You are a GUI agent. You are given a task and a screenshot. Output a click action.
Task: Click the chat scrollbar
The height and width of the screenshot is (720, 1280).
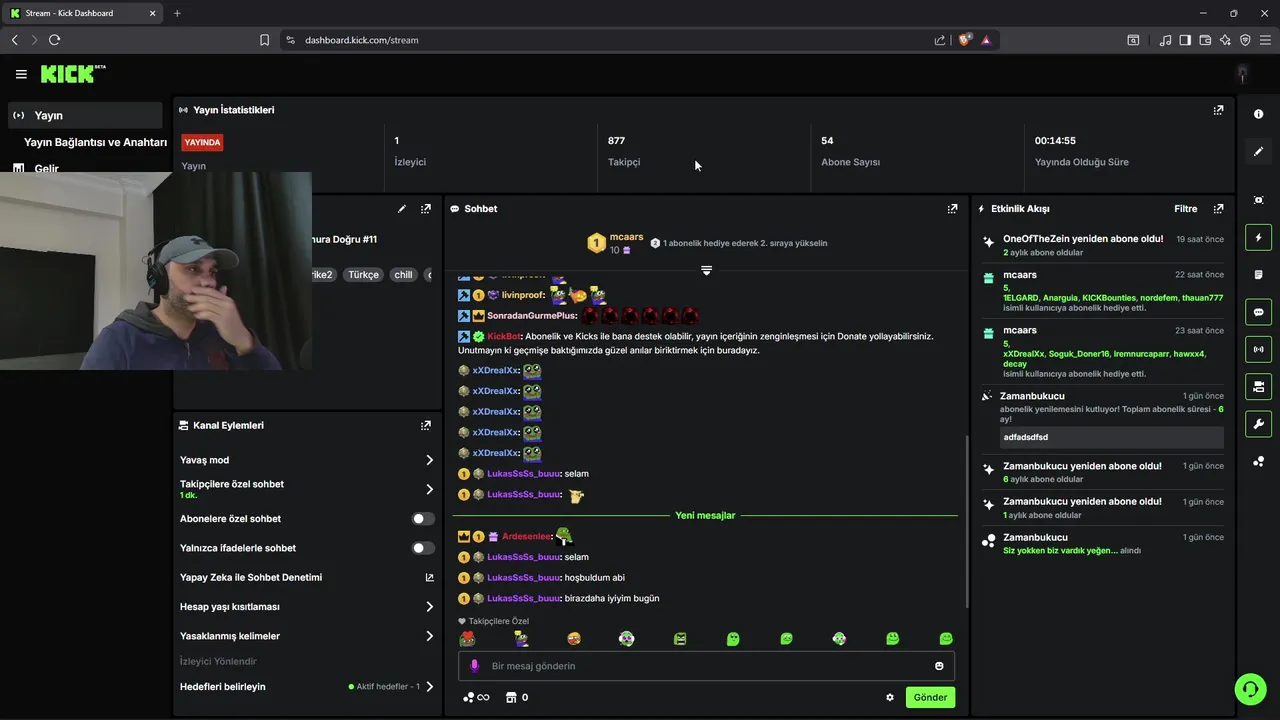click(966, 520)
